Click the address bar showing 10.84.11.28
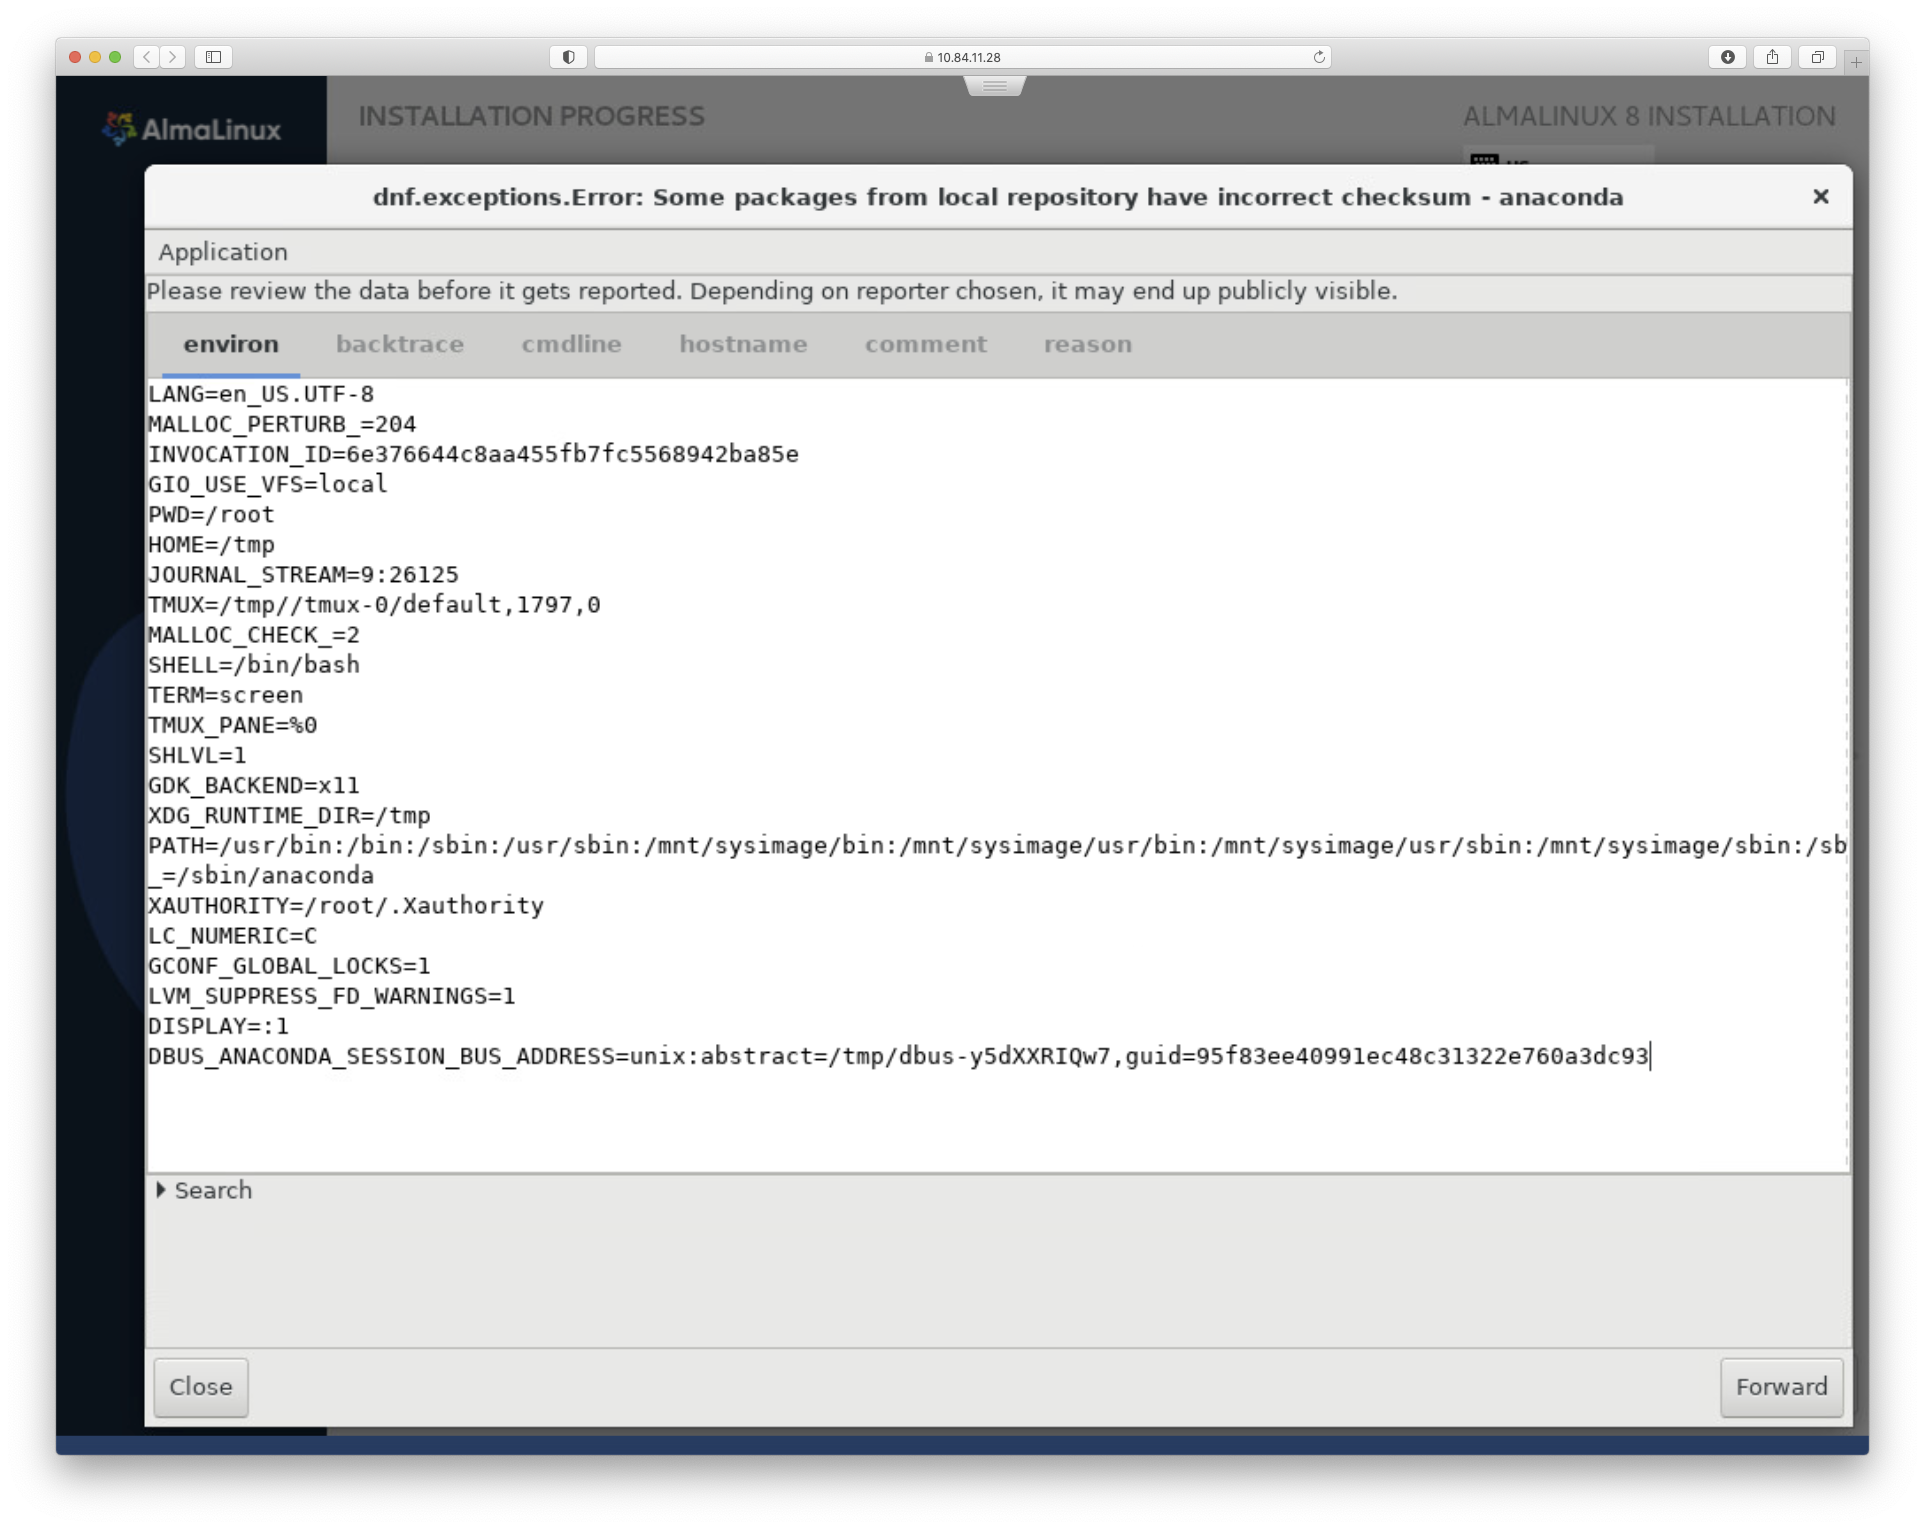Screen dimensions: 1925x1529 pyautogui.click(x=962, y=57)
